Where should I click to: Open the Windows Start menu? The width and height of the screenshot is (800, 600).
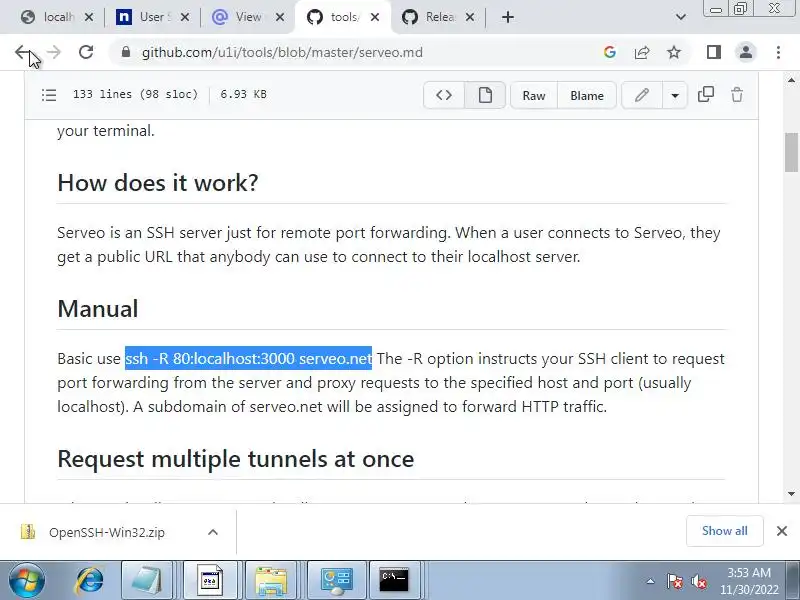pyautogui.click(x=27, y=580)
